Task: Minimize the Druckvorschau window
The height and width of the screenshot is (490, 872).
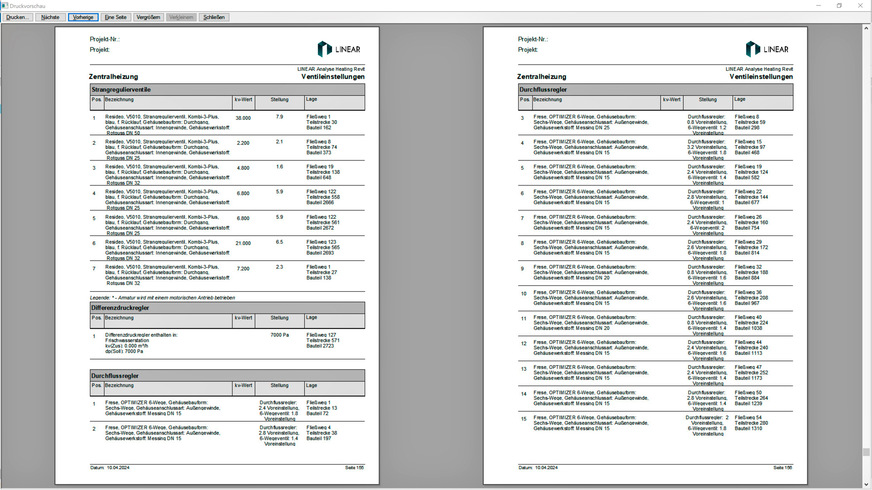Action: pyautogui.click(x=819, y=6)
